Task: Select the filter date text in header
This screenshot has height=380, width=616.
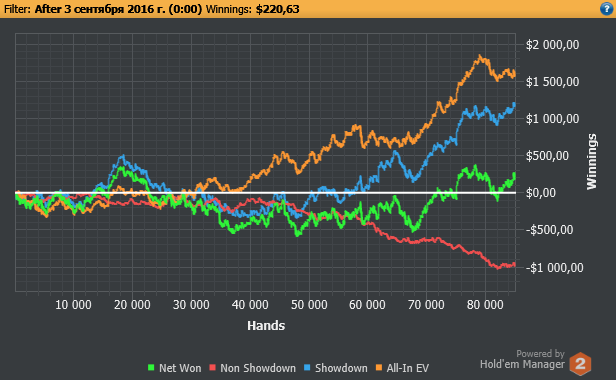Action: coord(118,9)
